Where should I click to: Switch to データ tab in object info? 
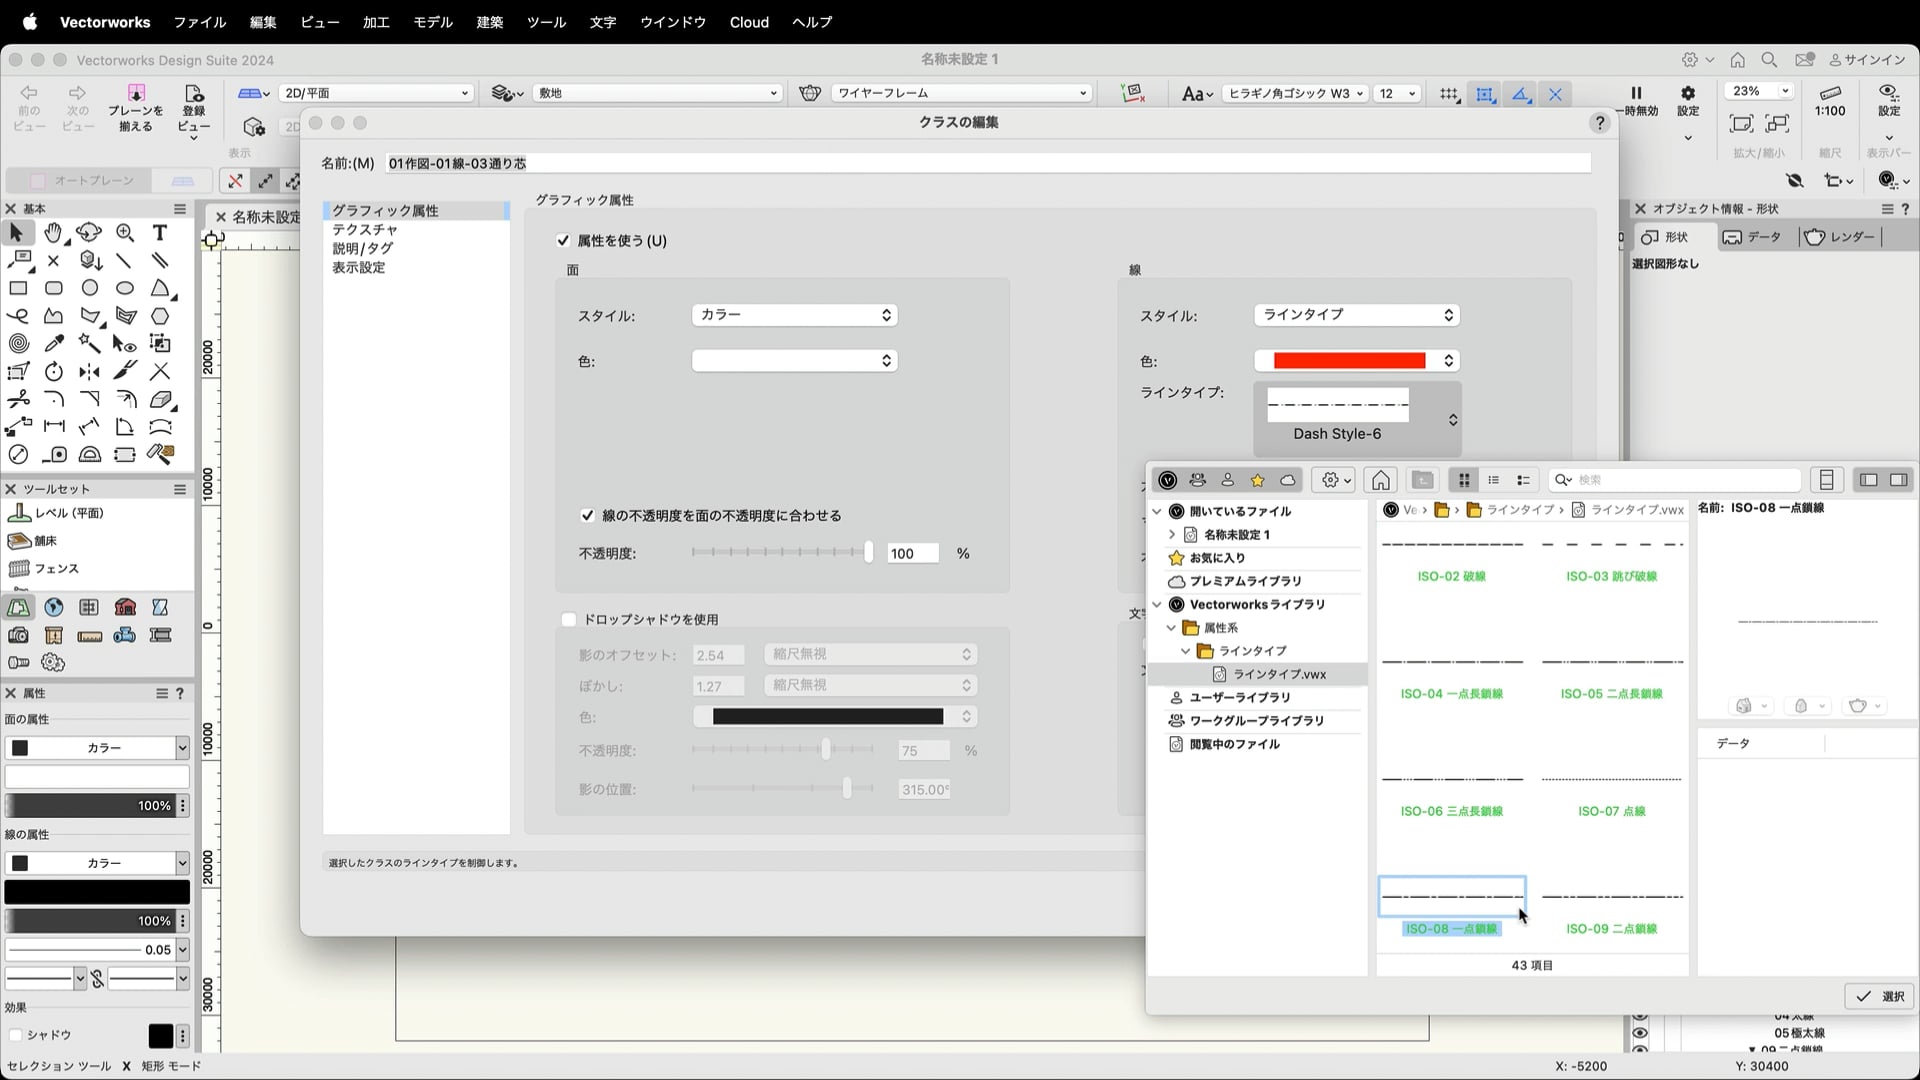(x=1755, y=237)
